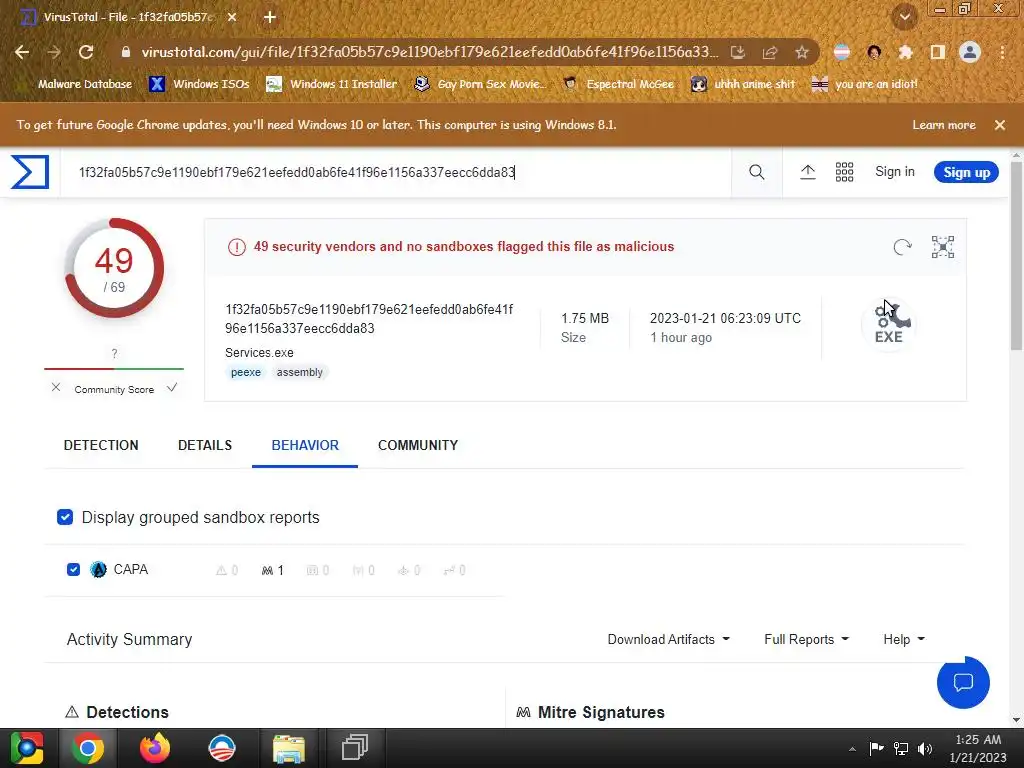Open the you are an idiot bookmark

[x=865, y=84]
